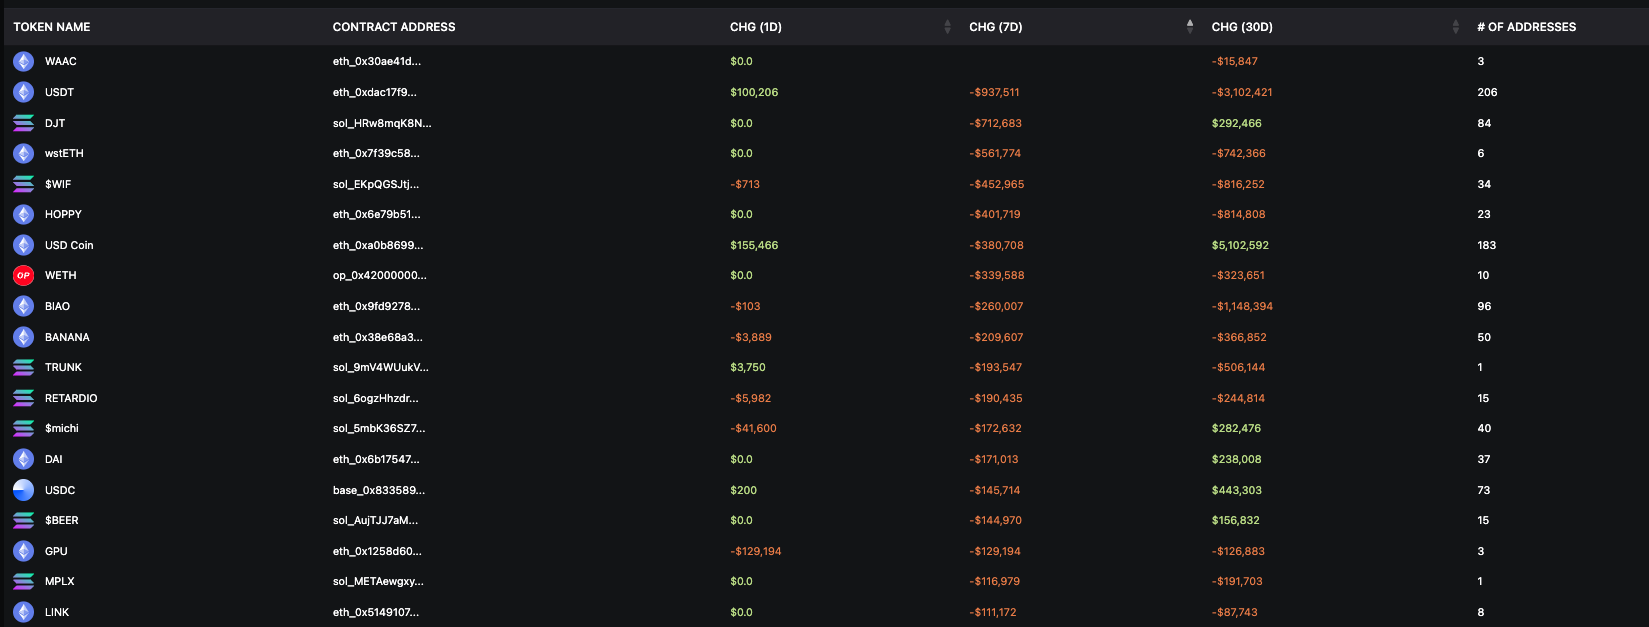
Task: Open the WAAC token name
Action: (61, 61)
